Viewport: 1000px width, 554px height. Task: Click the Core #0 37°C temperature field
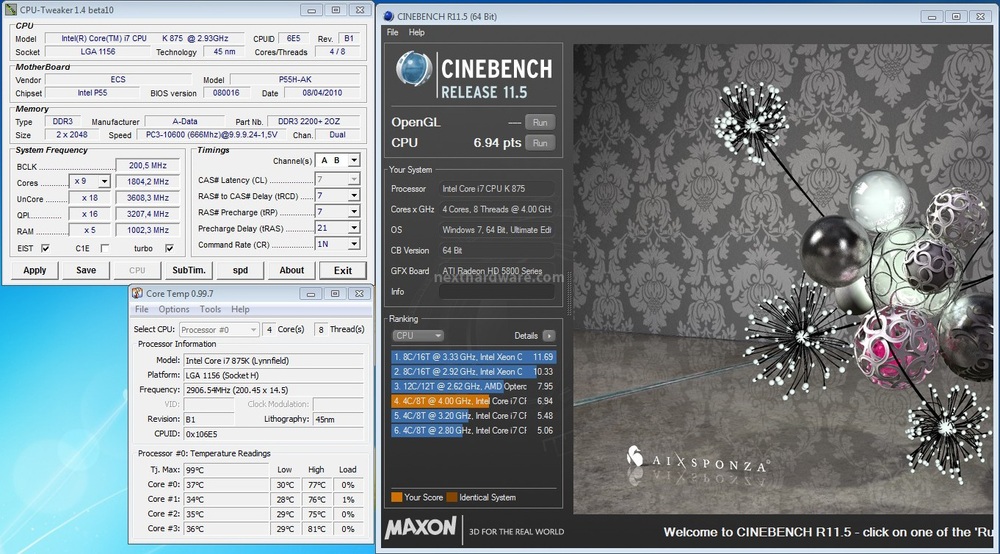tap(226, 485)
